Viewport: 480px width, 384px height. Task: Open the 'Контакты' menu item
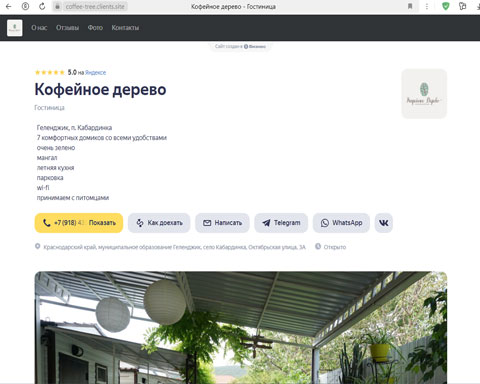[x=125, y=28]
